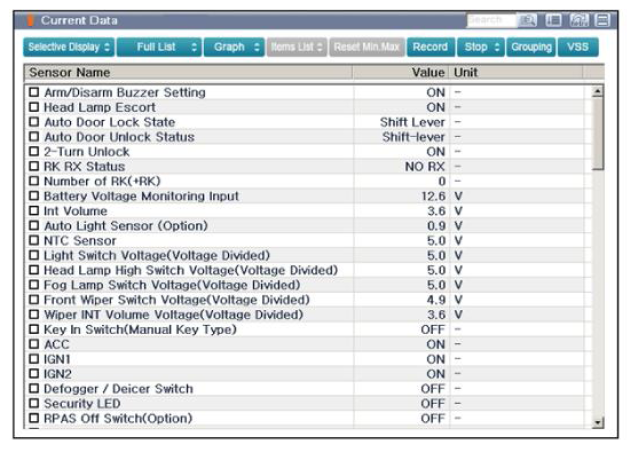
Task: Check Key In Switch(Manual Key Type) checkbox
Action: tap(34, 329)
